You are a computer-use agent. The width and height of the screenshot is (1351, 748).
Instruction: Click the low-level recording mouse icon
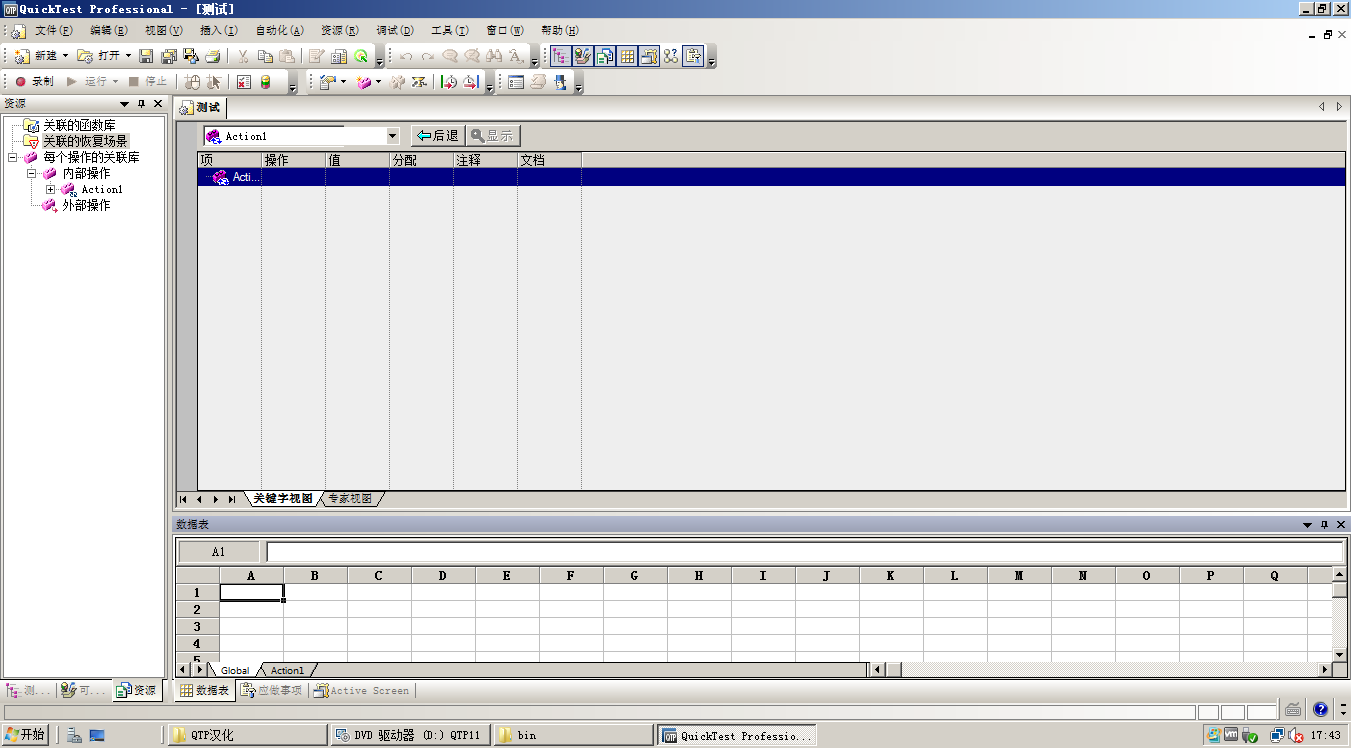point(192,82)
